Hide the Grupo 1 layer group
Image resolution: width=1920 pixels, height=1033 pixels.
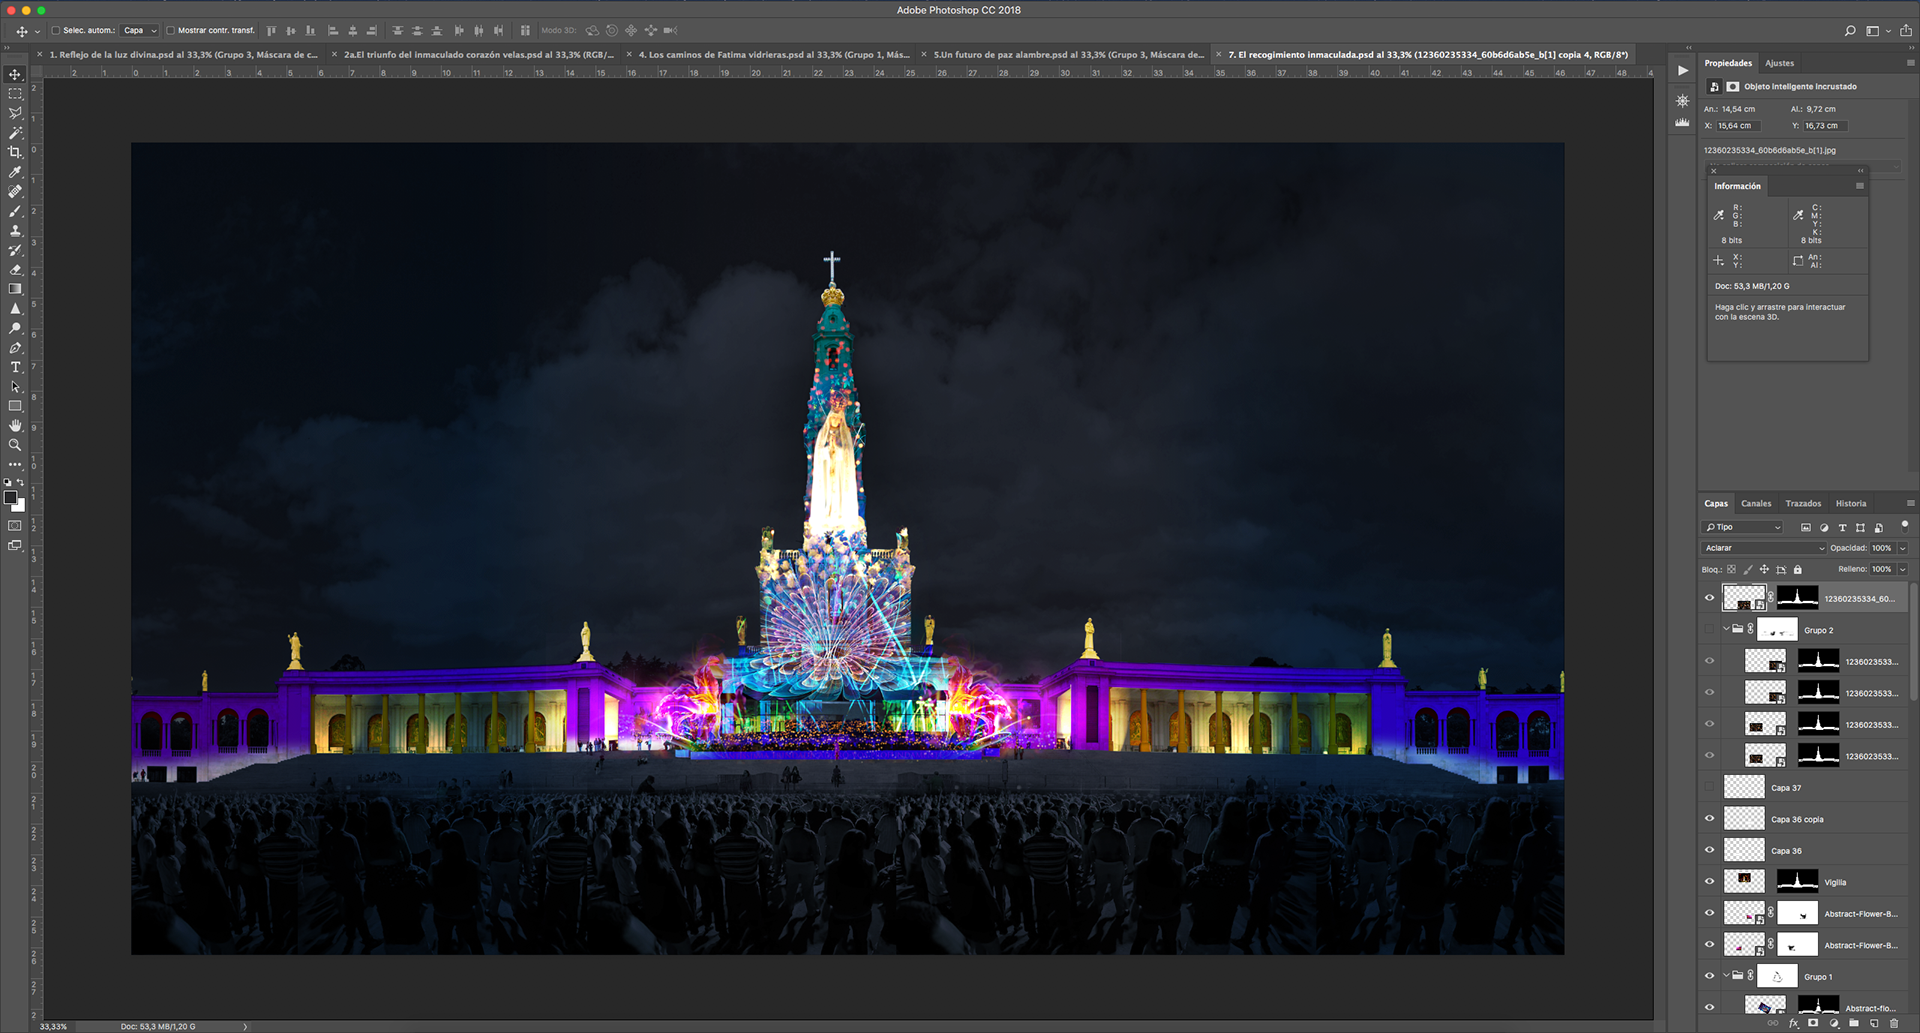[1709, 976]
